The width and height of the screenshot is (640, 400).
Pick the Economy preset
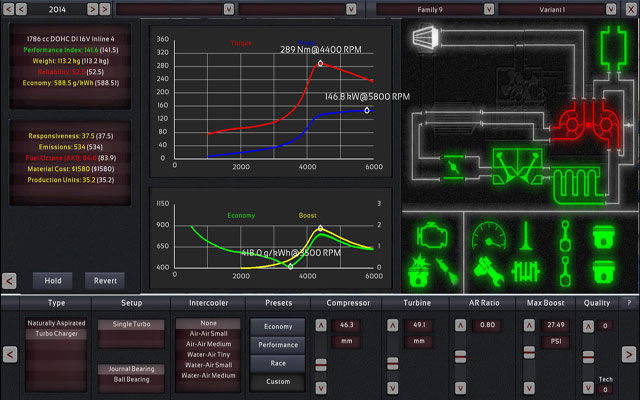pos(278,326)
